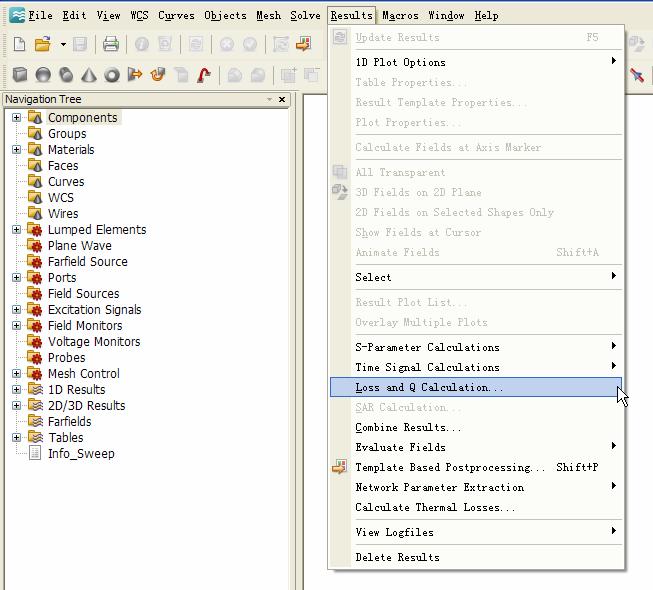Expand the Mesh Control tree node
Image resolution: width=653 pixels, height=590 pixels.
tap(16, 373)
